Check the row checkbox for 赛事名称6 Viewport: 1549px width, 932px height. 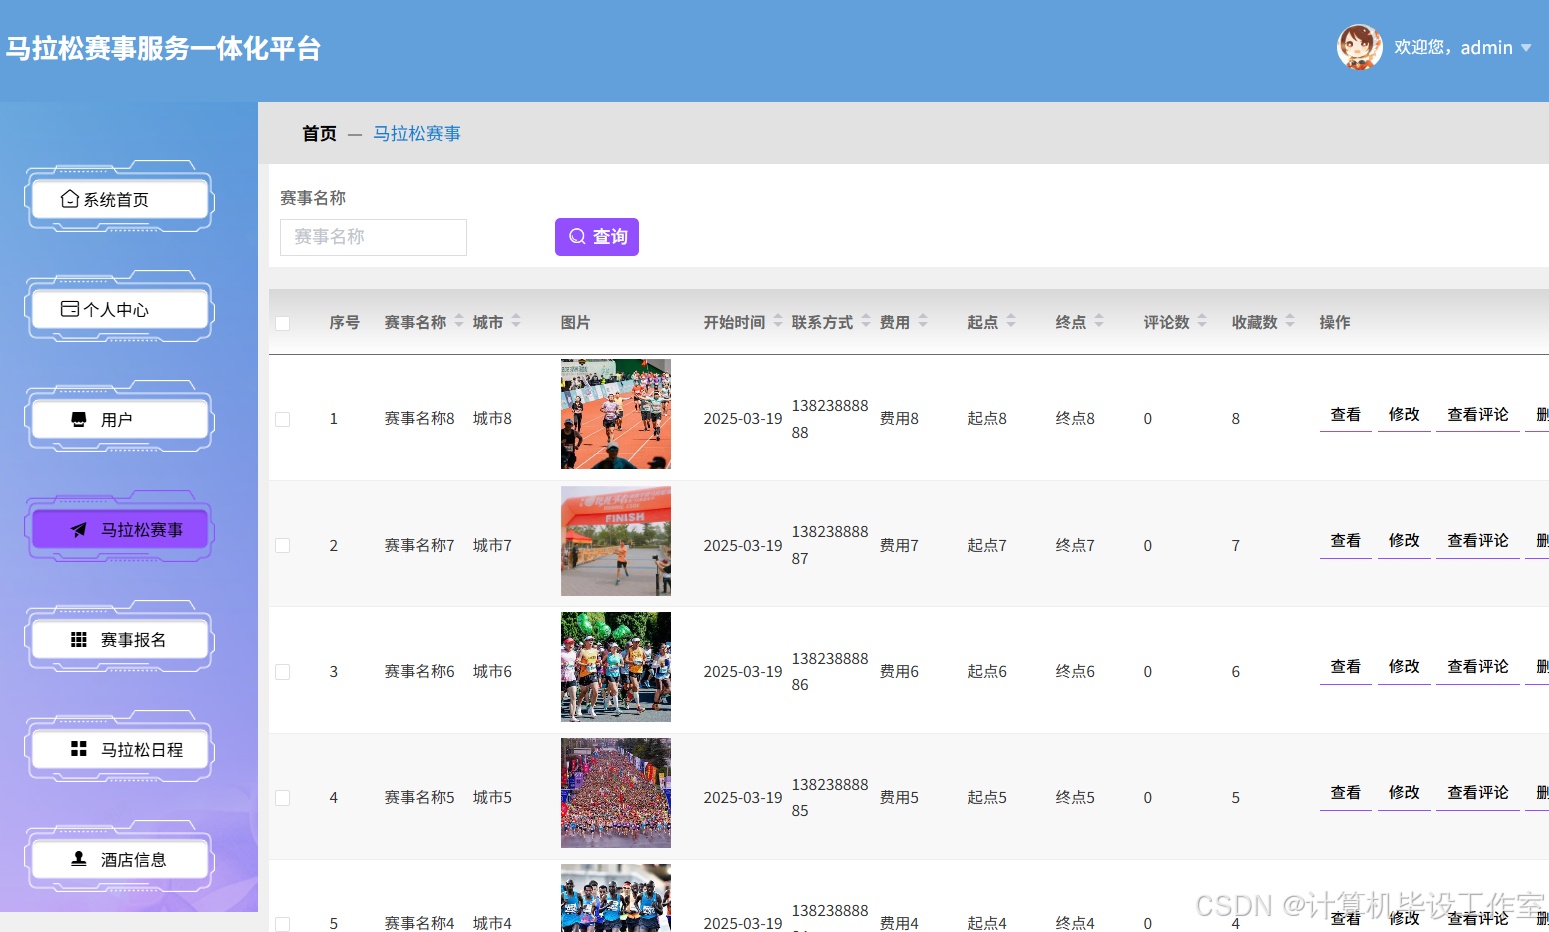283,672
